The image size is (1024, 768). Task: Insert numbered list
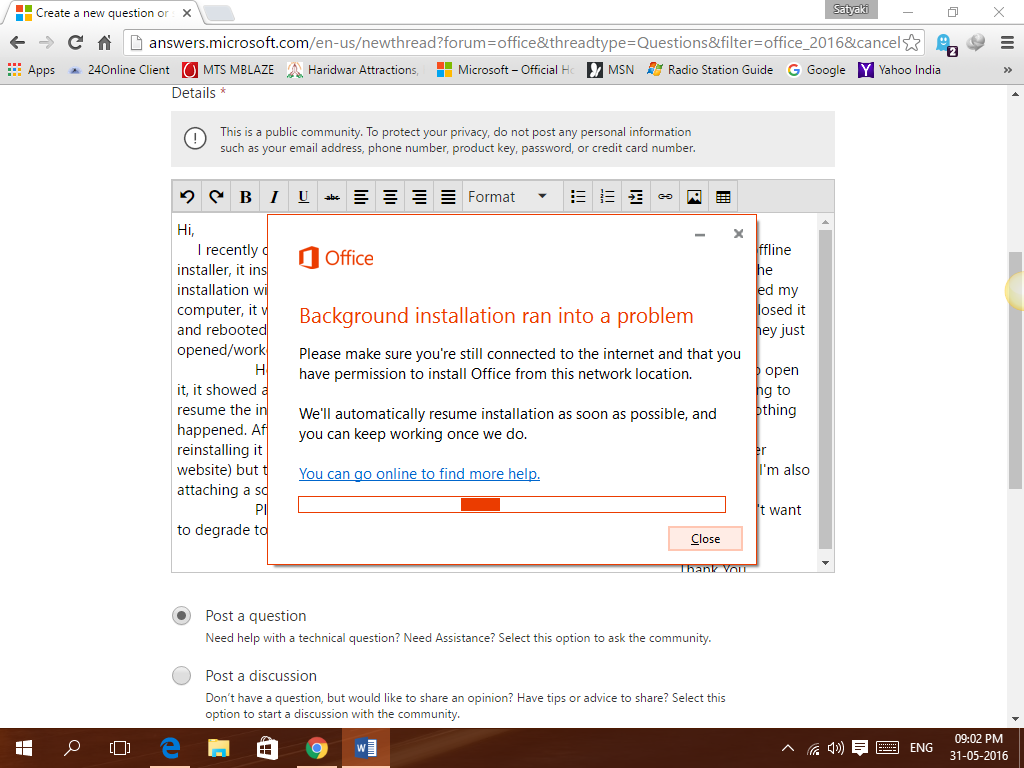point(607,197)
